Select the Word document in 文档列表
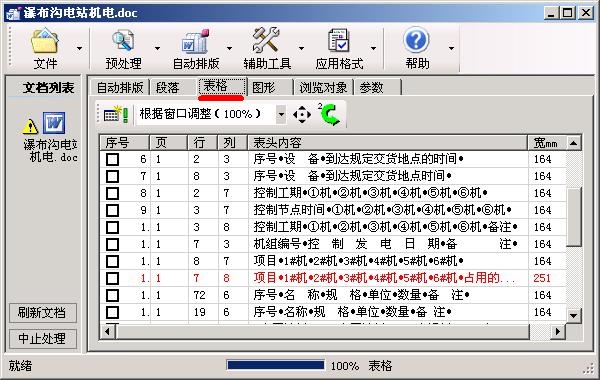Image resolution: width=600 pixels, height=380 pixels. click(54, 122)
